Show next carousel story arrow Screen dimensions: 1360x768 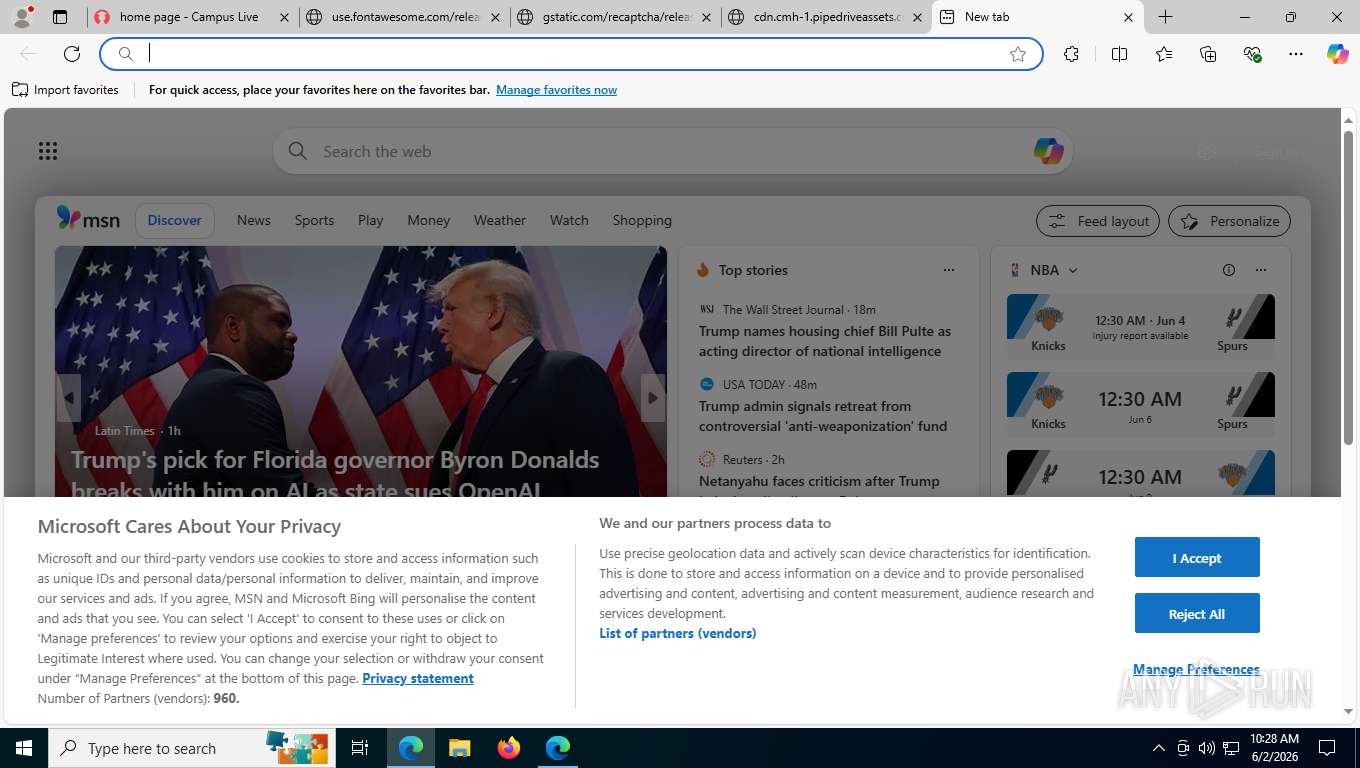pyautogui.click(x=653, y=398)
